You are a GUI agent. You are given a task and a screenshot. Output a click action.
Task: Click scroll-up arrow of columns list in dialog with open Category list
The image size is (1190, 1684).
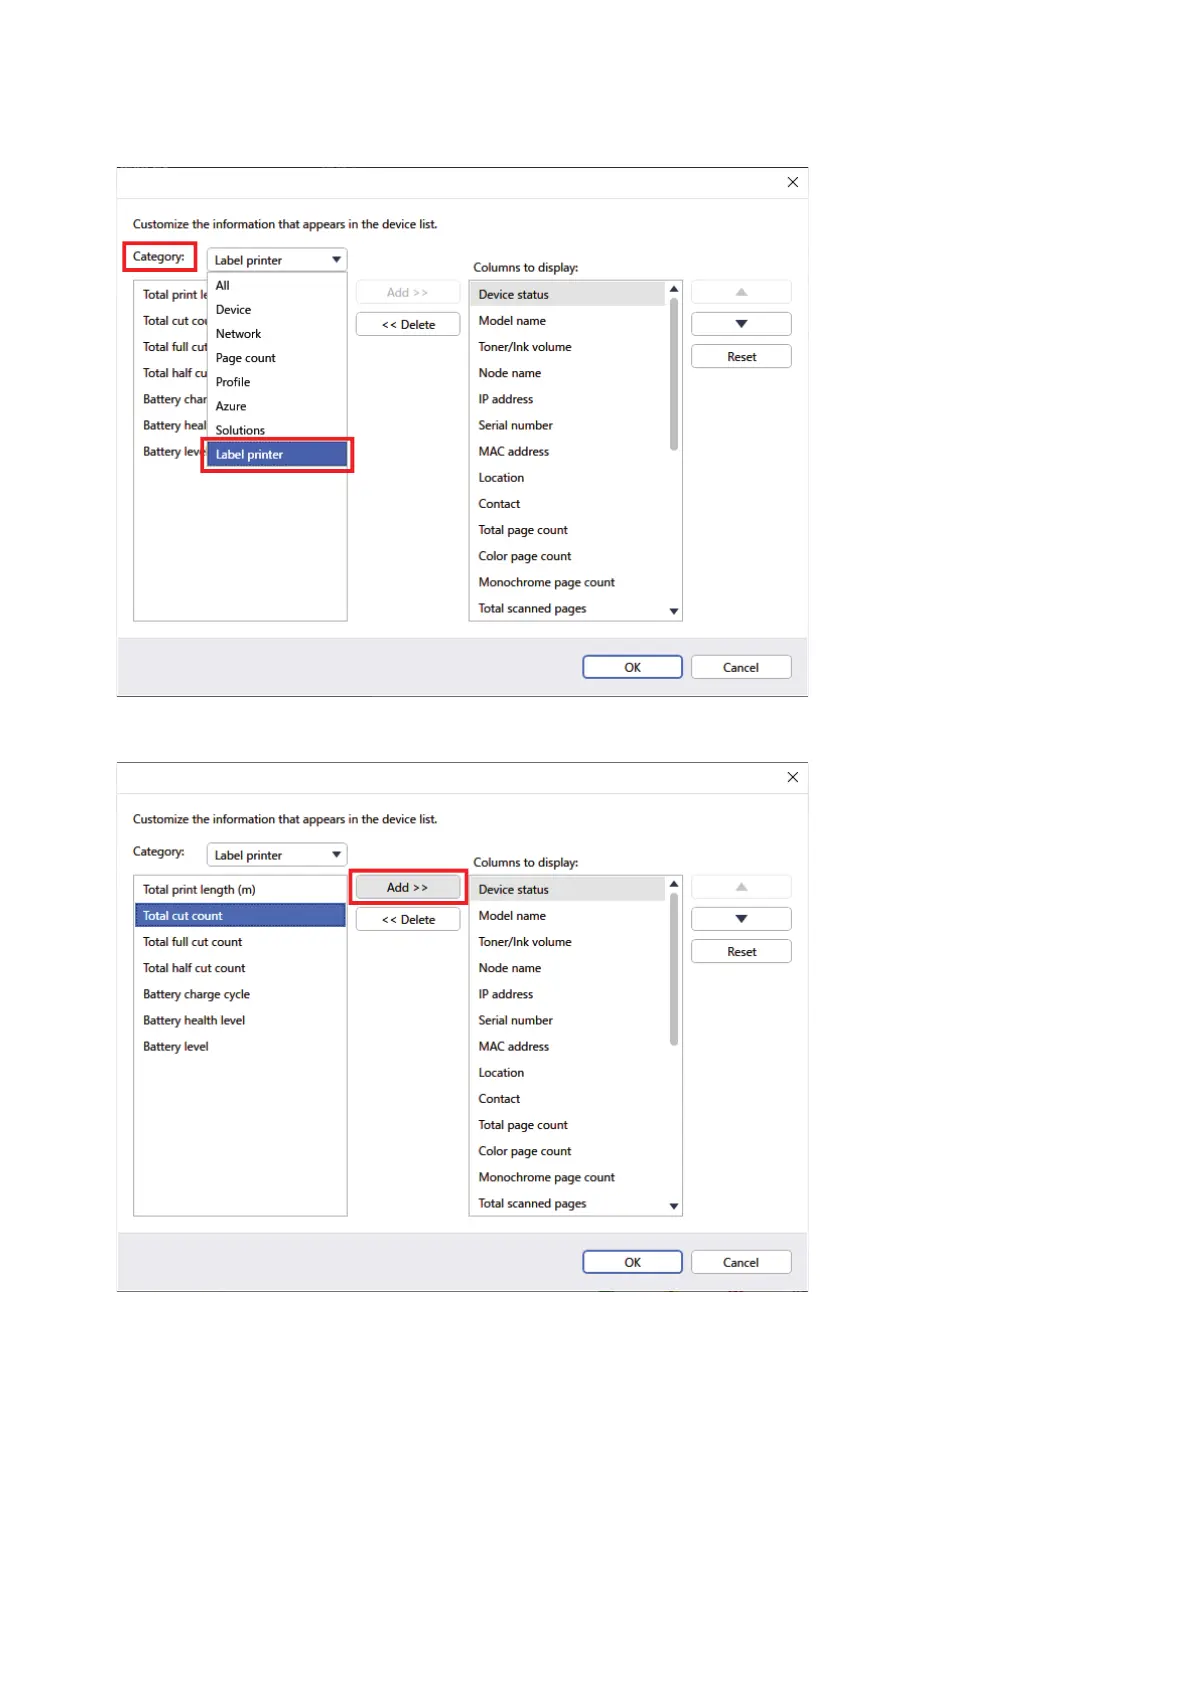click(x=674, y=289)
